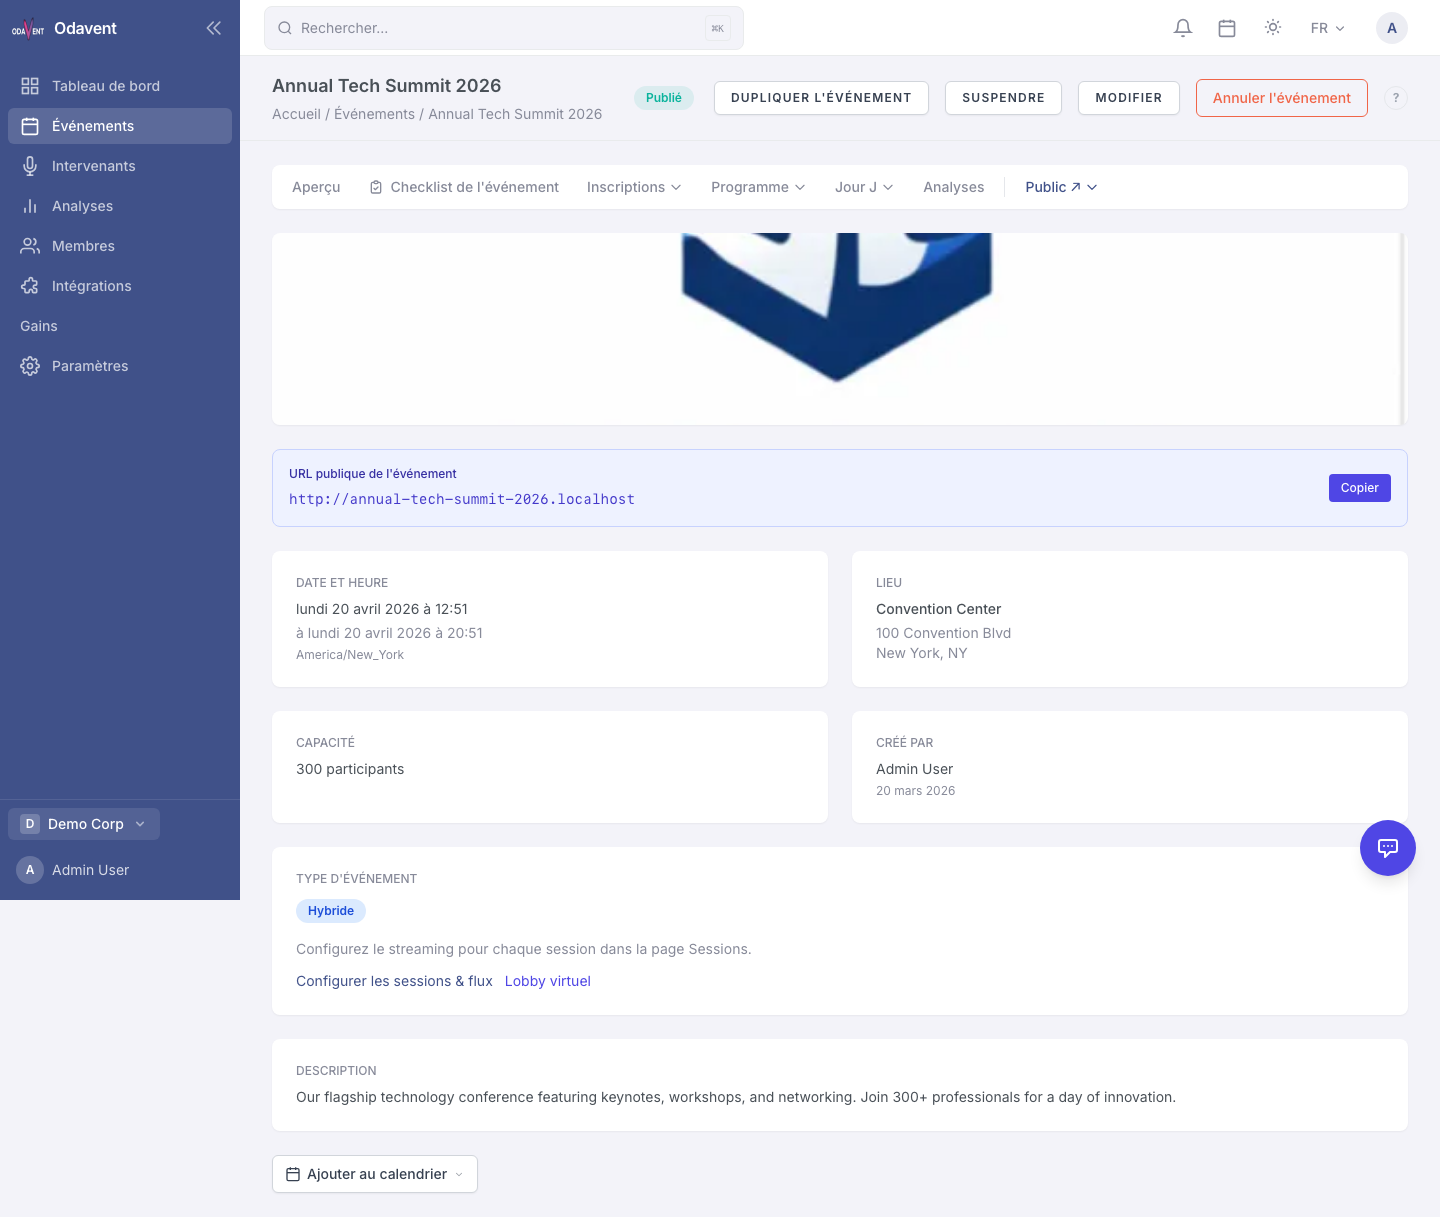The height and width of the screenshot is (1217, 1440).
Task: Click the 20 mars 2026 creation date
Action: click(915, 791)
